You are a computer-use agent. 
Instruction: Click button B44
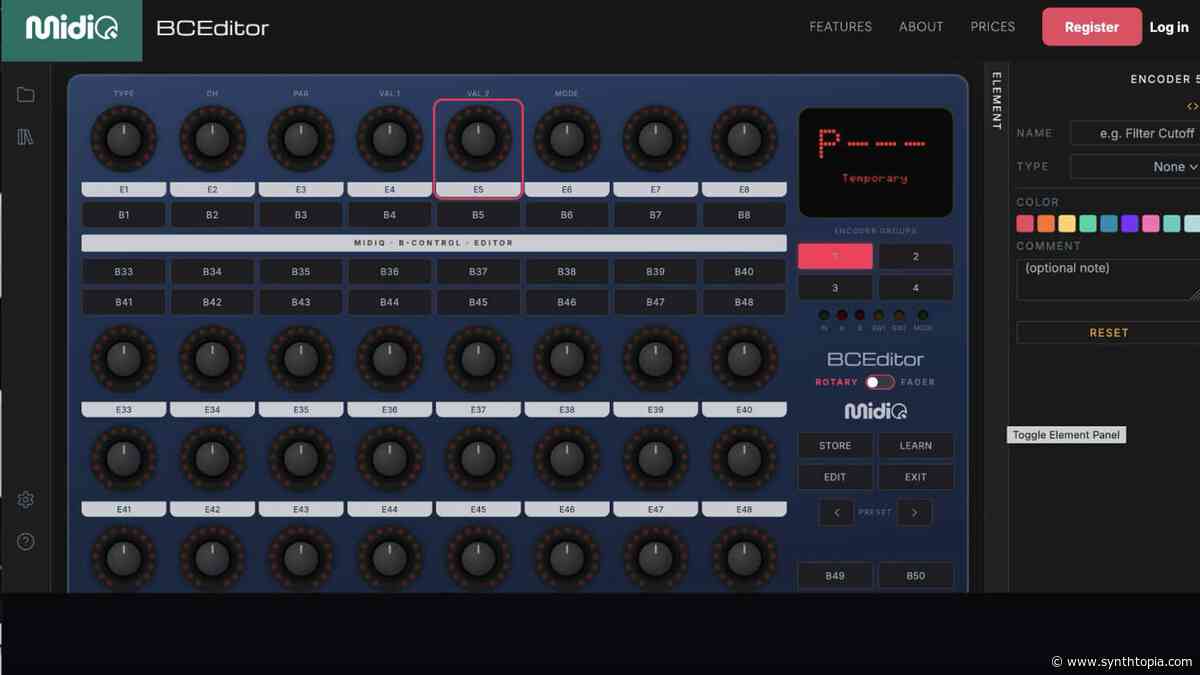coord(390,302)
